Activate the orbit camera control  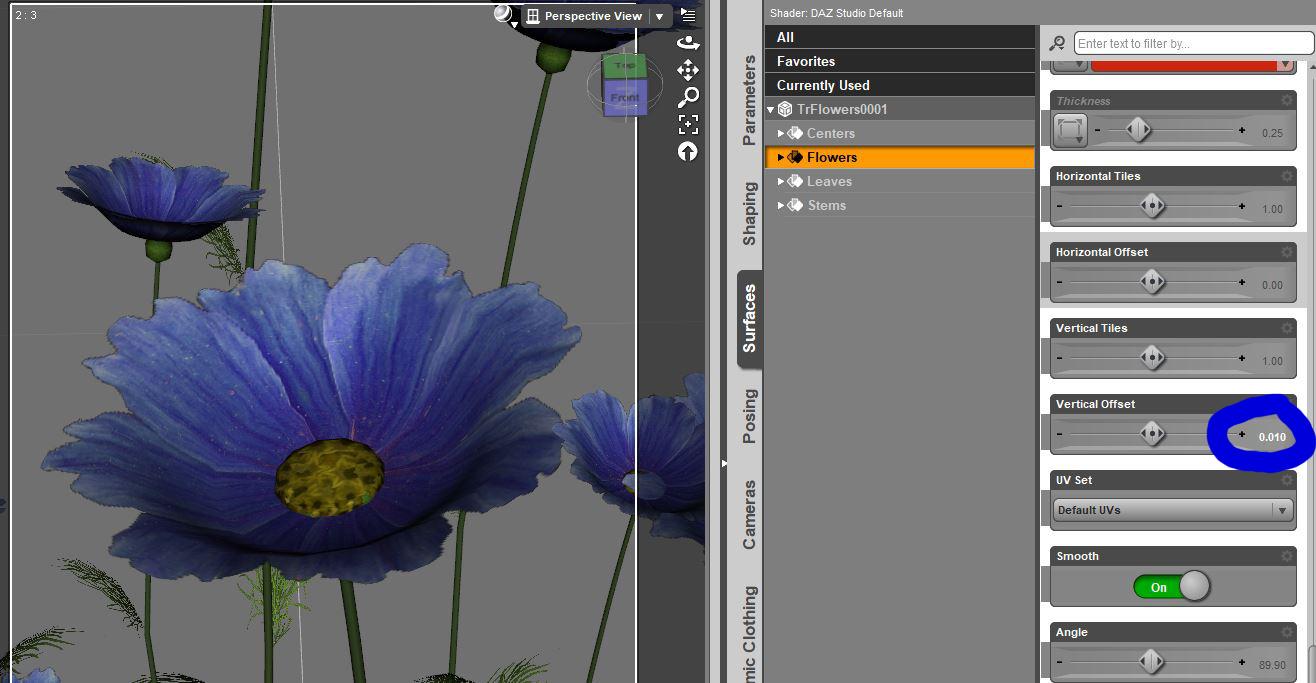click(x=688, y=42)
